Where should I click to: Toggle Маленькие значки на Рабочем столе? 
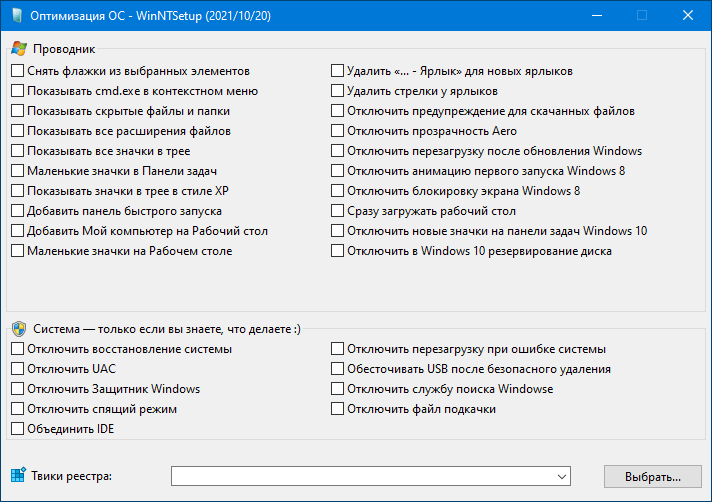point(17,251)
